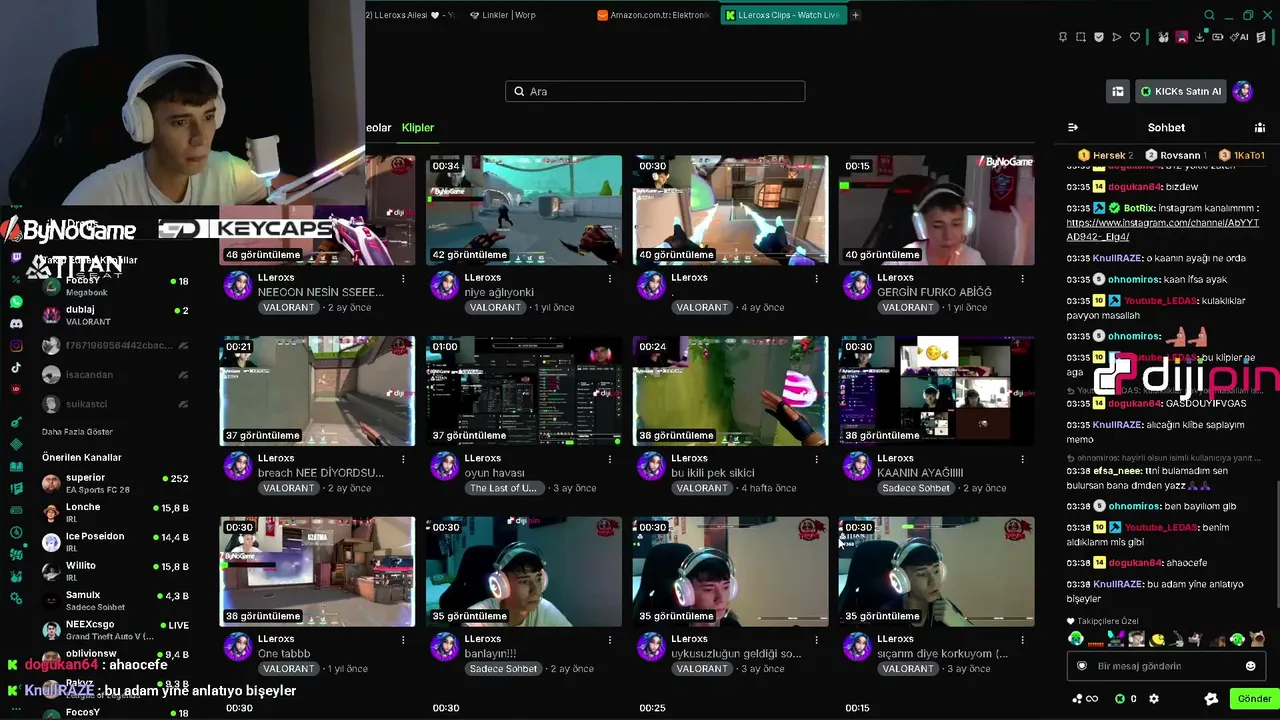Open the 'Lonche' recommended channel
Screen dimensions: 1280x720
click(115, 513)
